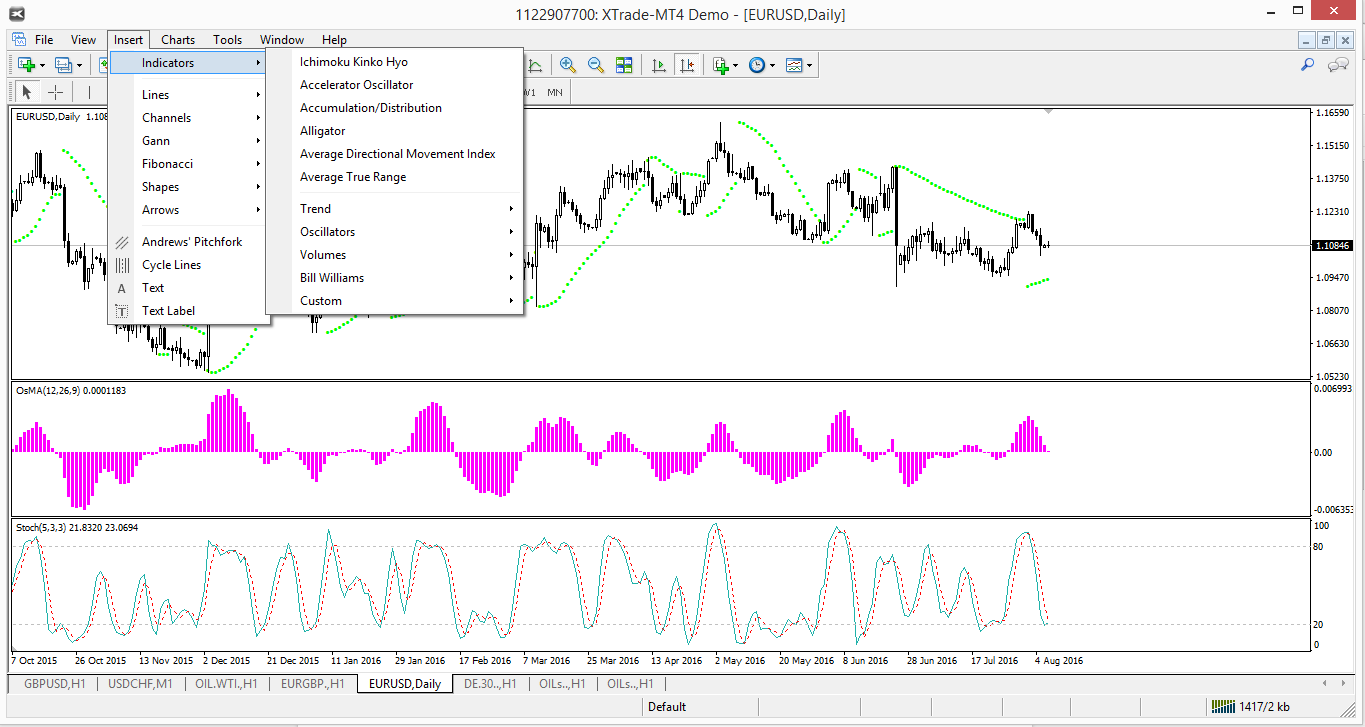This screenshot has height=727, width=1365.
Task: Select the arrow Cursor tool
Action: pos(26,92)
